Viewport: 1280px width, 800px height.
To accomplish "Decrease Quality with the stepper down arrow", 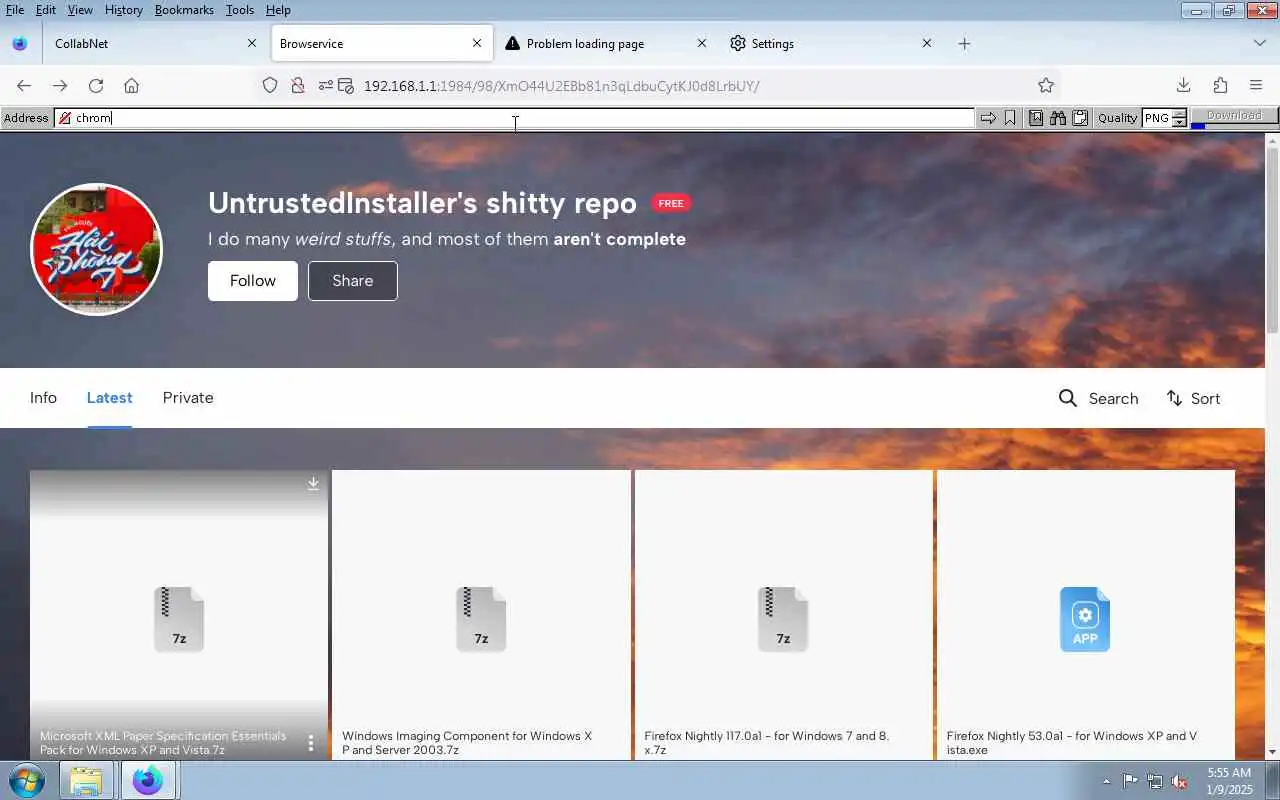I will tap(1179, 123).
